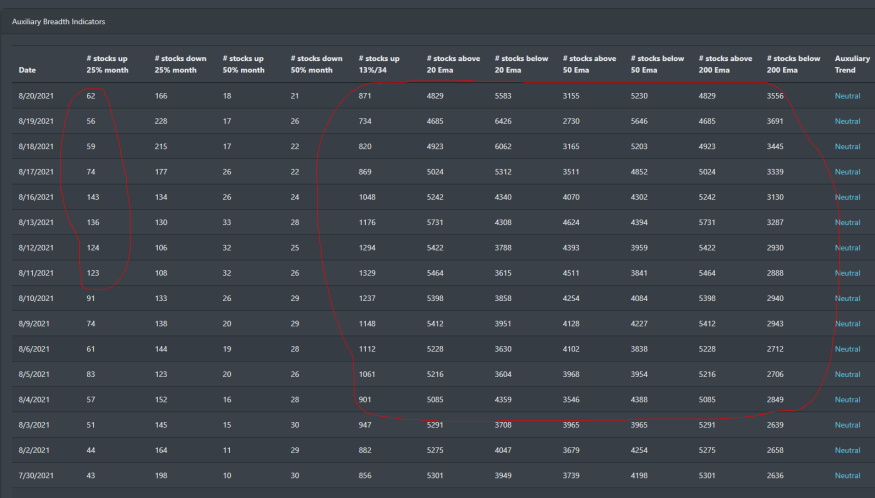Select the 8/6/2021 date cell
Image resolution: width=875 pixels, height=498 pixels.
(34, 349)
